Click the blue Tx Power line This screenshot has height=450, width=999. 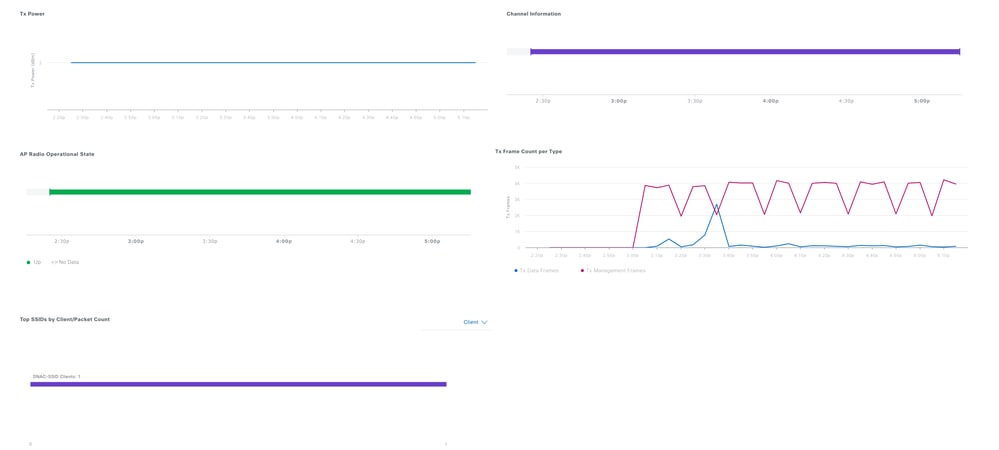(273, 62)
